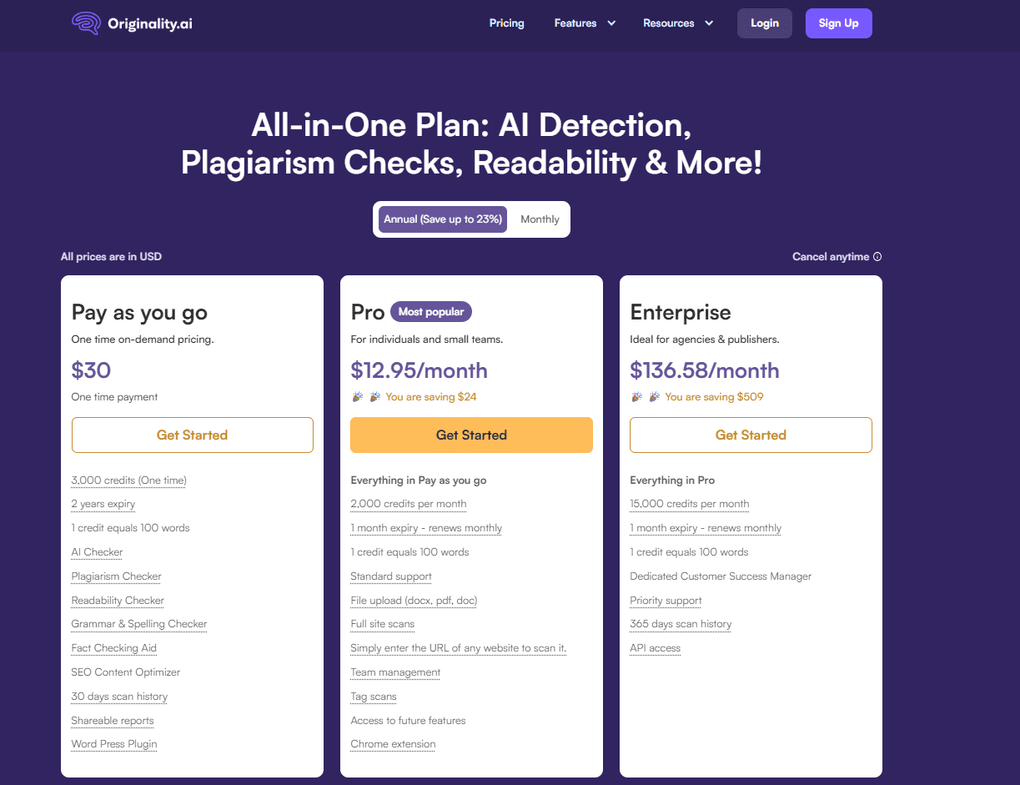The image size is (1020, 785).
Task: Click the Team management link under Pro
Action: [395, 672]
